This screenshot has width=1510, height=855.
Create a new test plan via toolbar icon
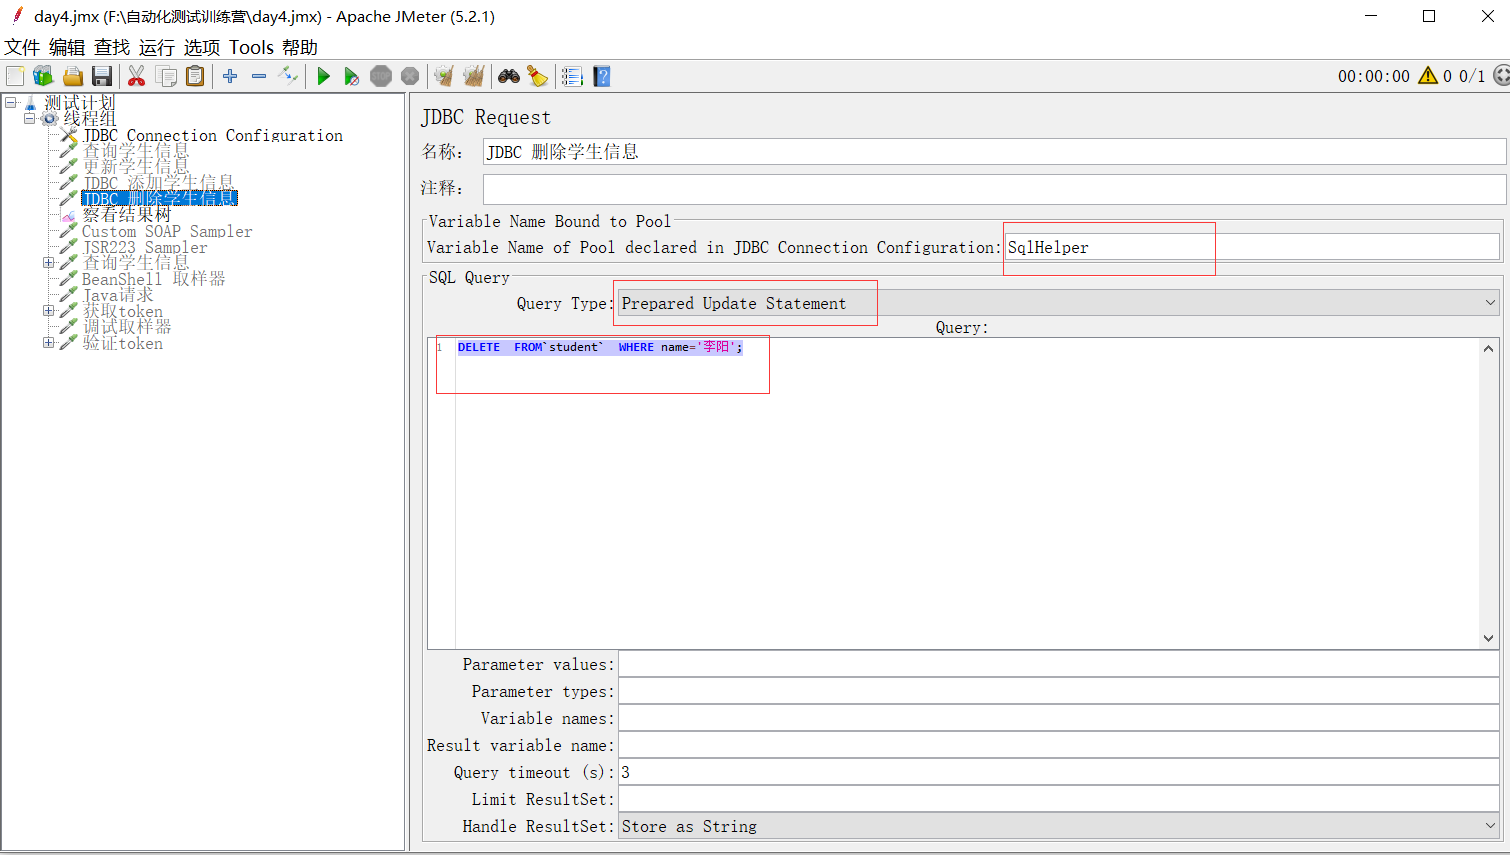15,76
